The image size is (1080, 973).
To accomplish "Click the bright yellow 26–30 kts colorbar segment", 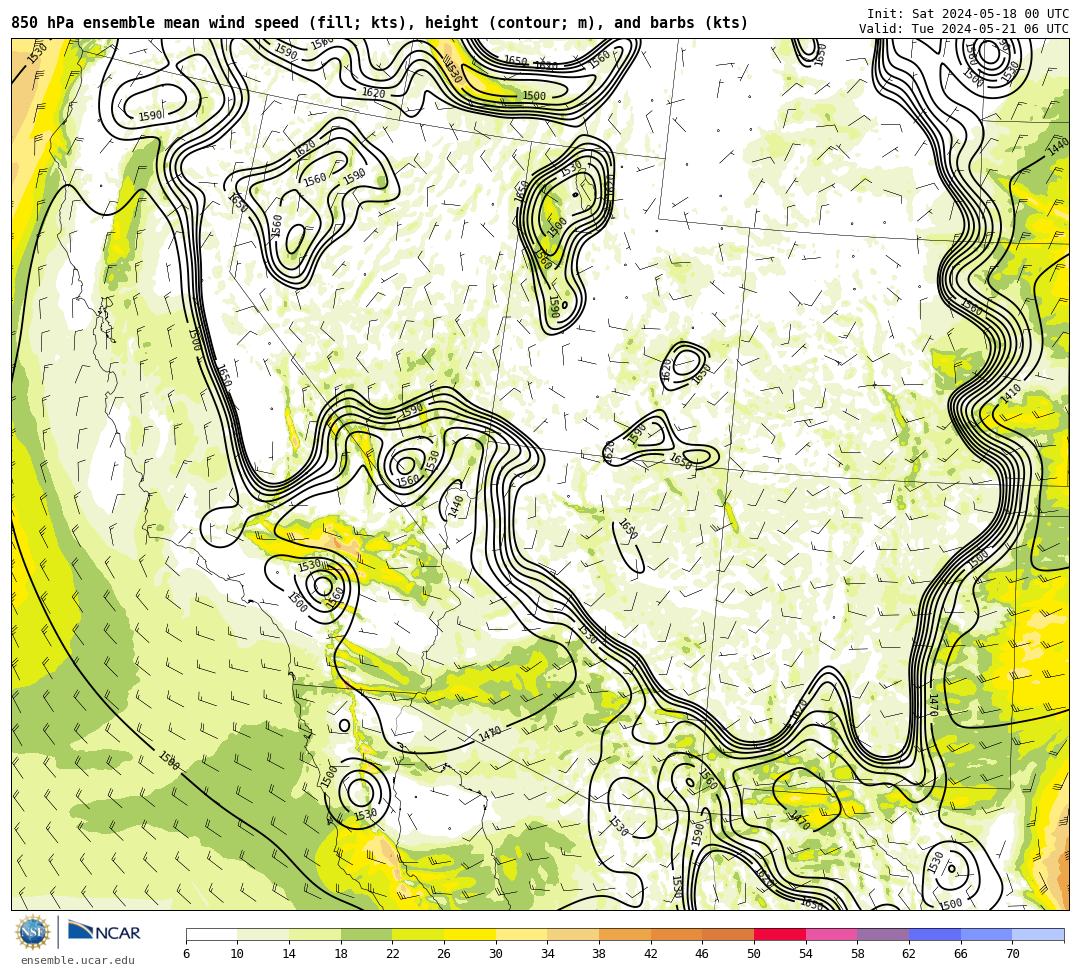I will [x=470, y=934].
